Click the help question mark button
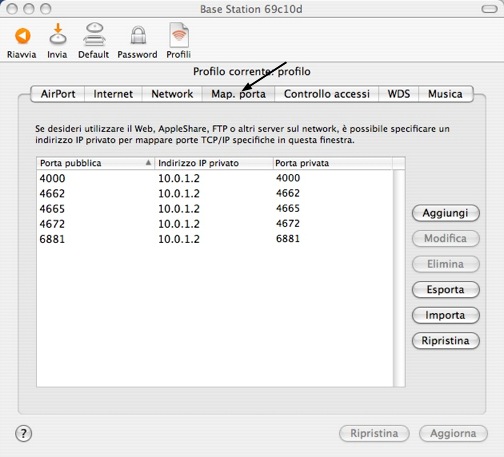This screenshot has height=457, width=504. click(24, 434)
